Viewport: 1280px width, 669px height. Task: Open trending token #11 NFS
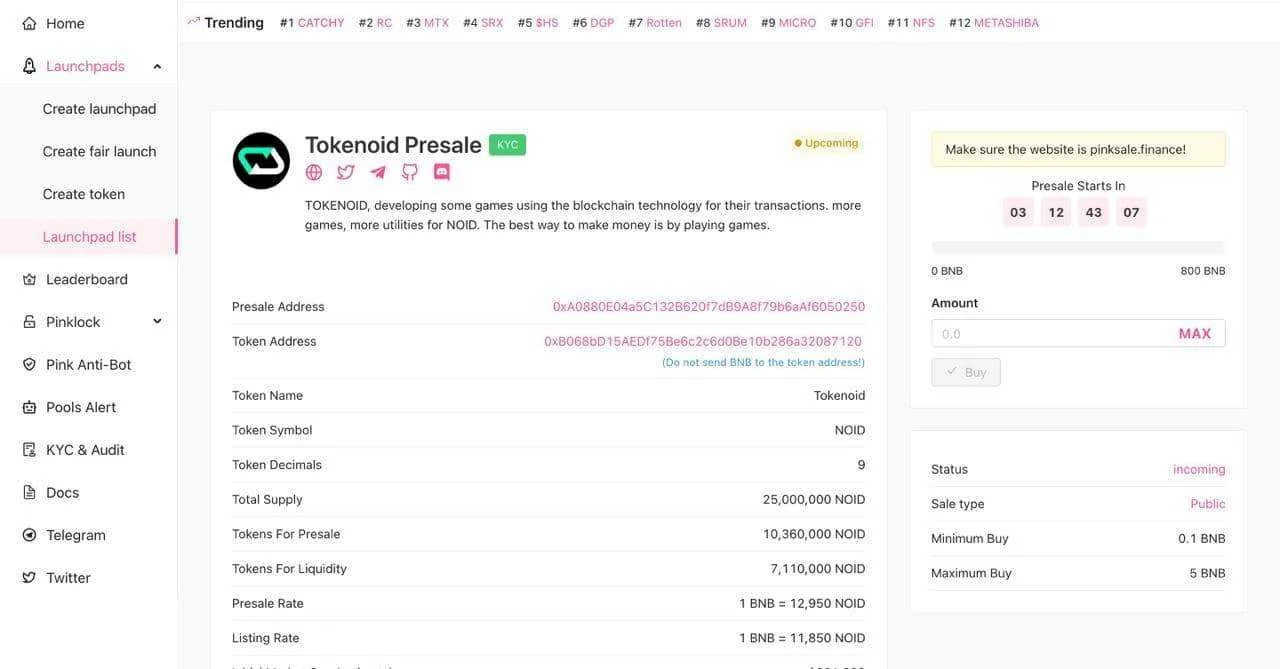[911, 23]
